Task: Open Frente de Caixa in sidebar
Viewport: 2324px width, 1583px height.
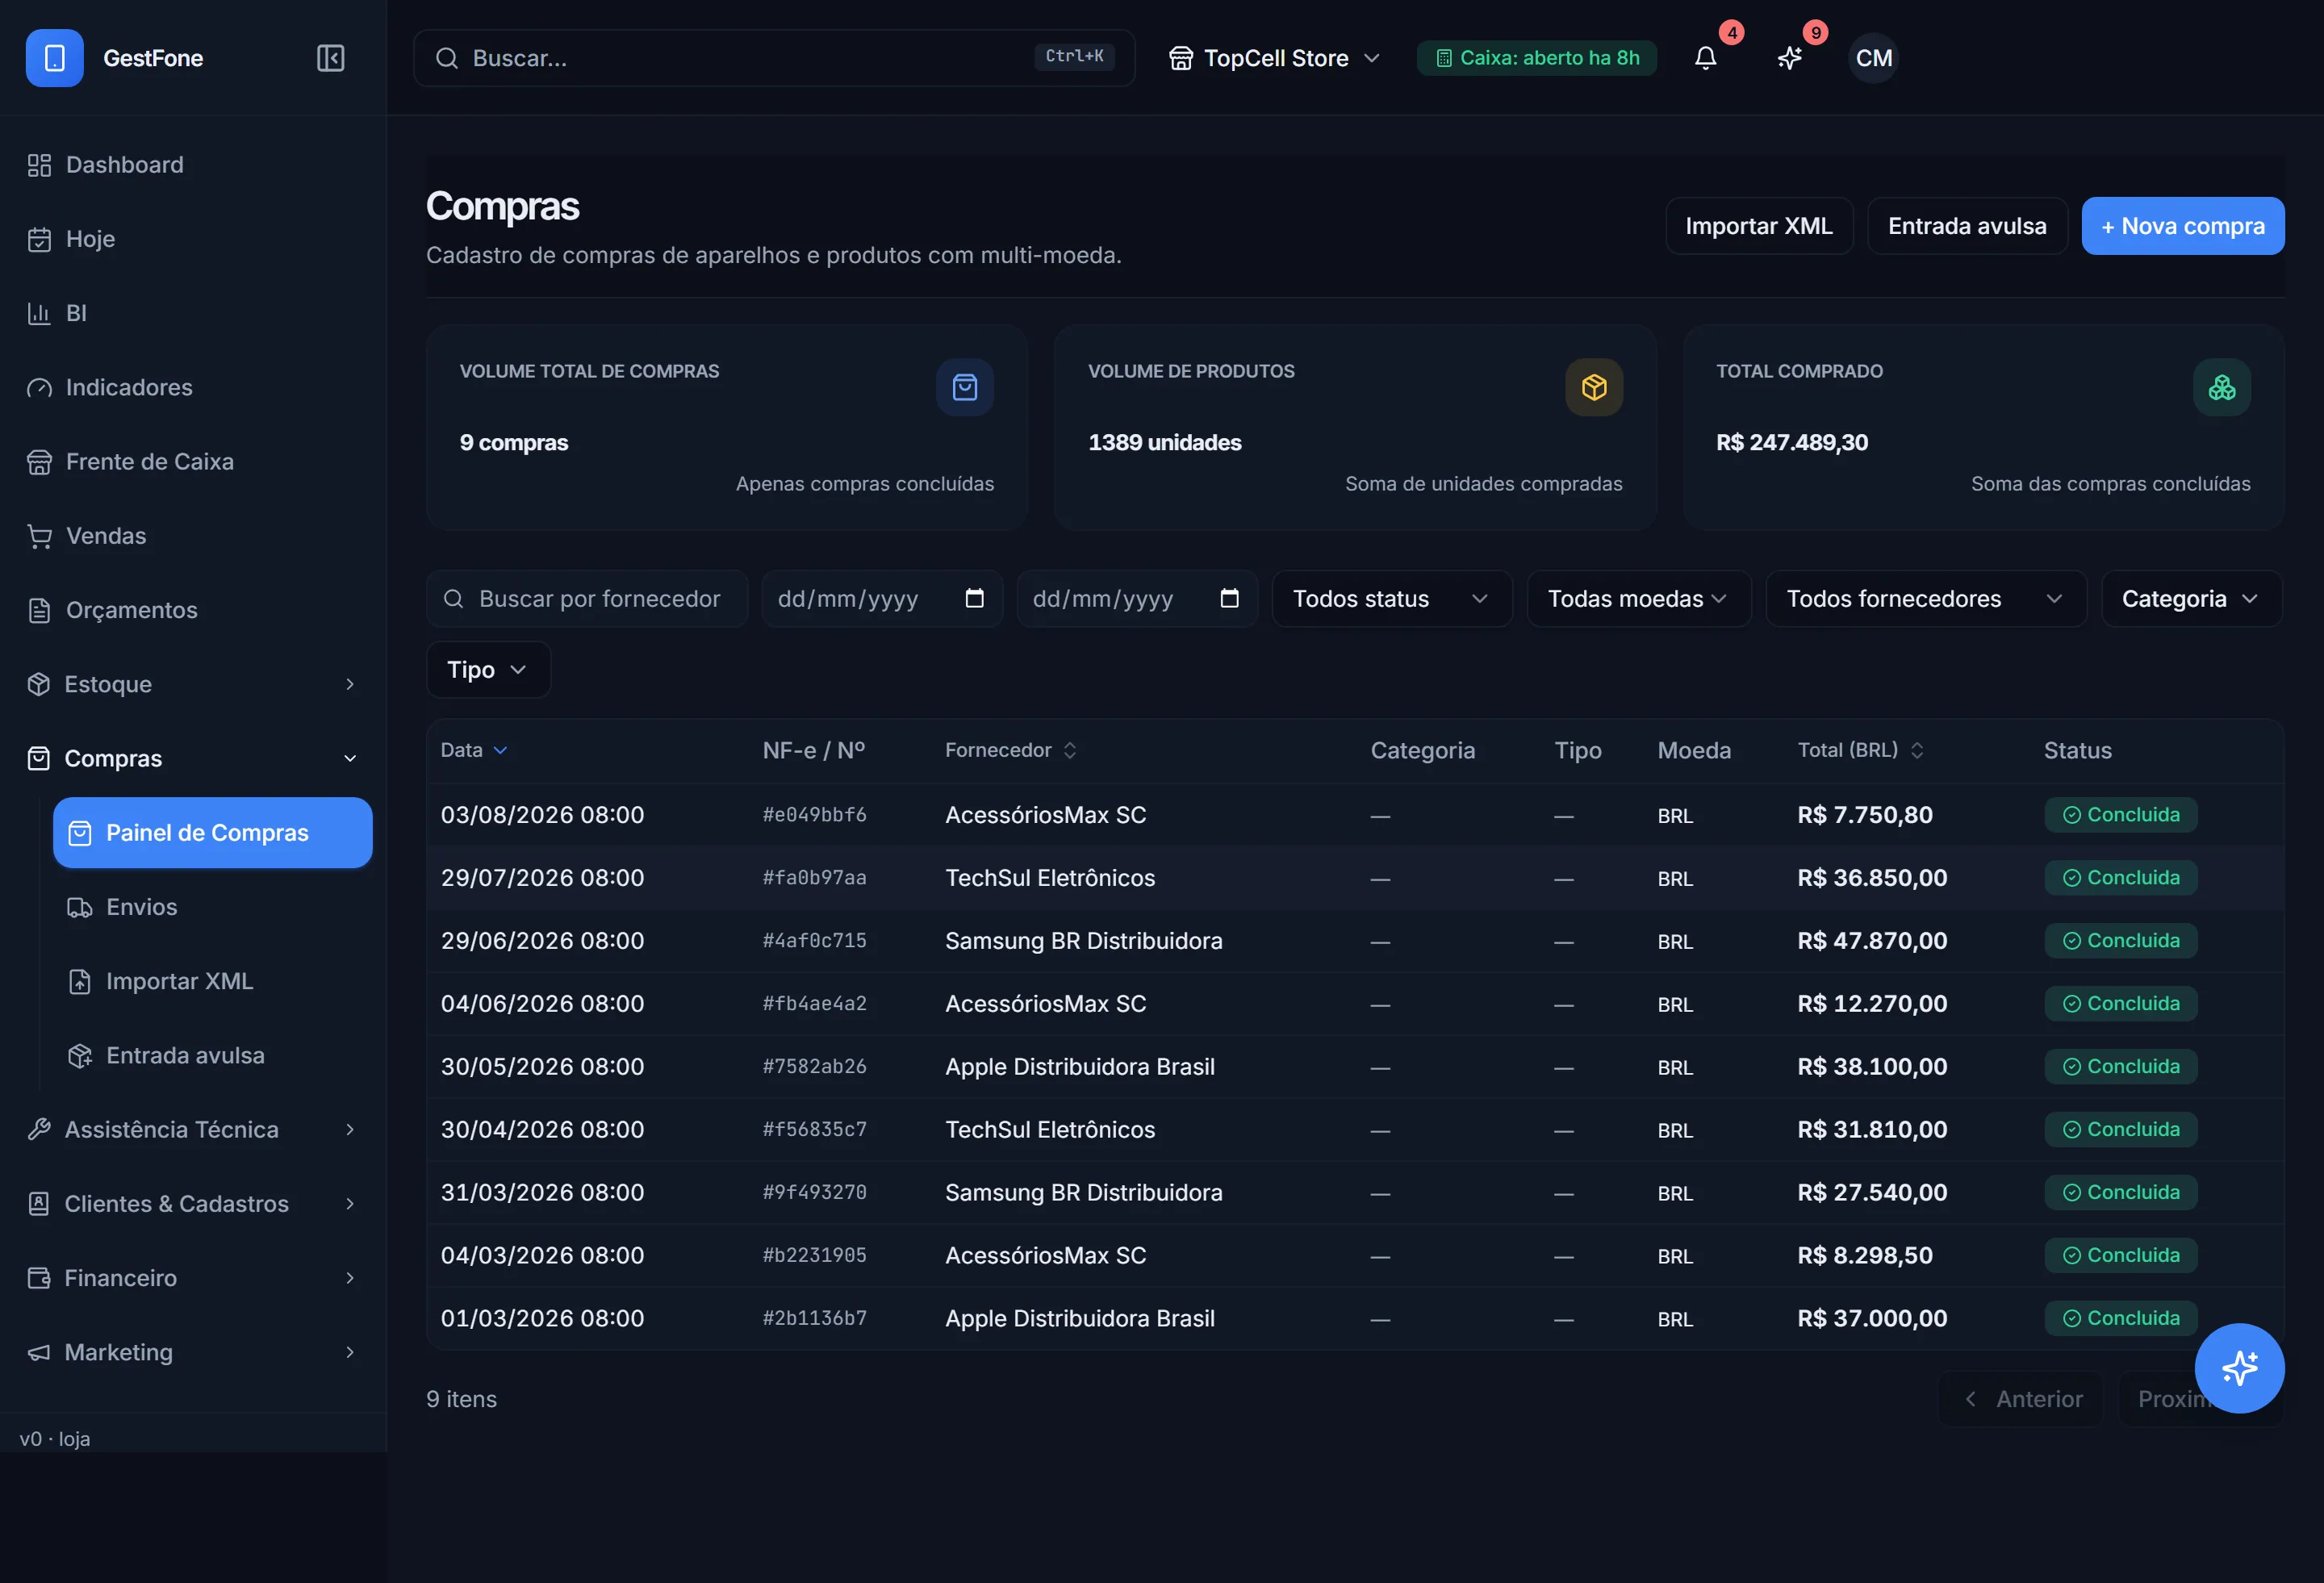Action: point(193,462)
